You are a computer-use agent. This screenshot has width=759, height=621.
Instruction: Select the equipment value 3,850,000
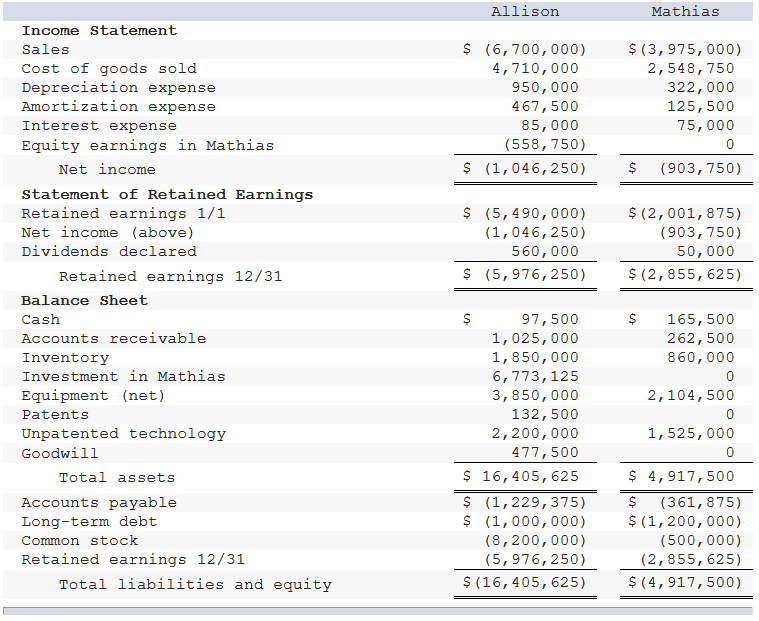pos(535,396)
